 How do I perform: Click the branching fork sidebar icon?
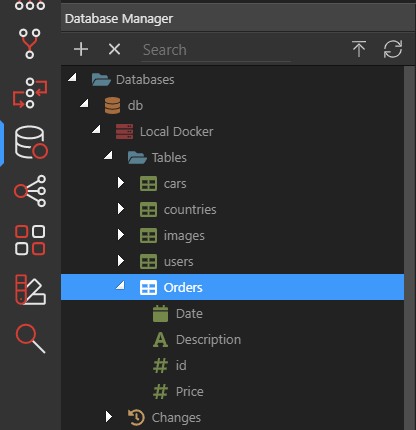coord(30,44)
